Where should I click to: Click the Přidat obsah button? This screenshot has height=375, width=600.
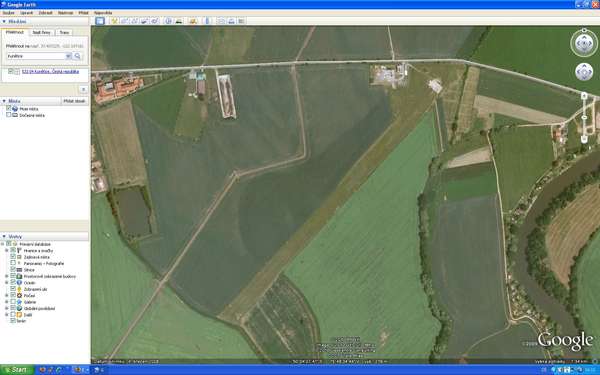tap(74, 101)
